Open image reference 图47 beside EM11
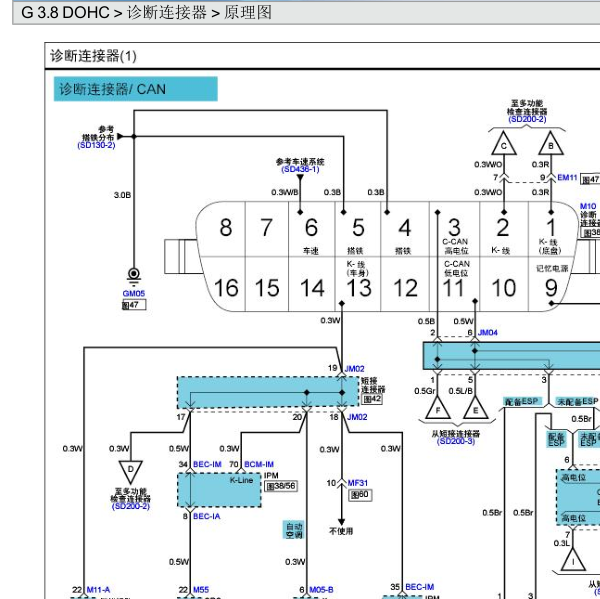600x599 pixels. (590, 180)
